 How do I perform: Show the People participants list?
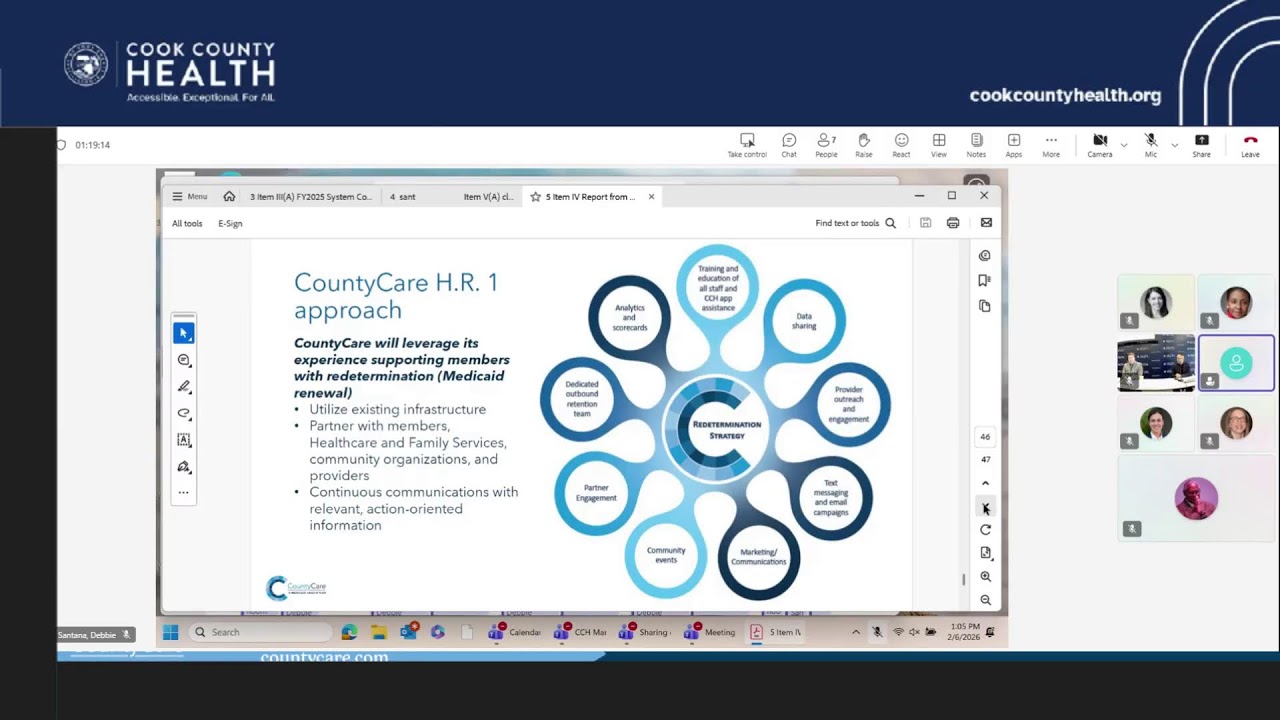826,145
